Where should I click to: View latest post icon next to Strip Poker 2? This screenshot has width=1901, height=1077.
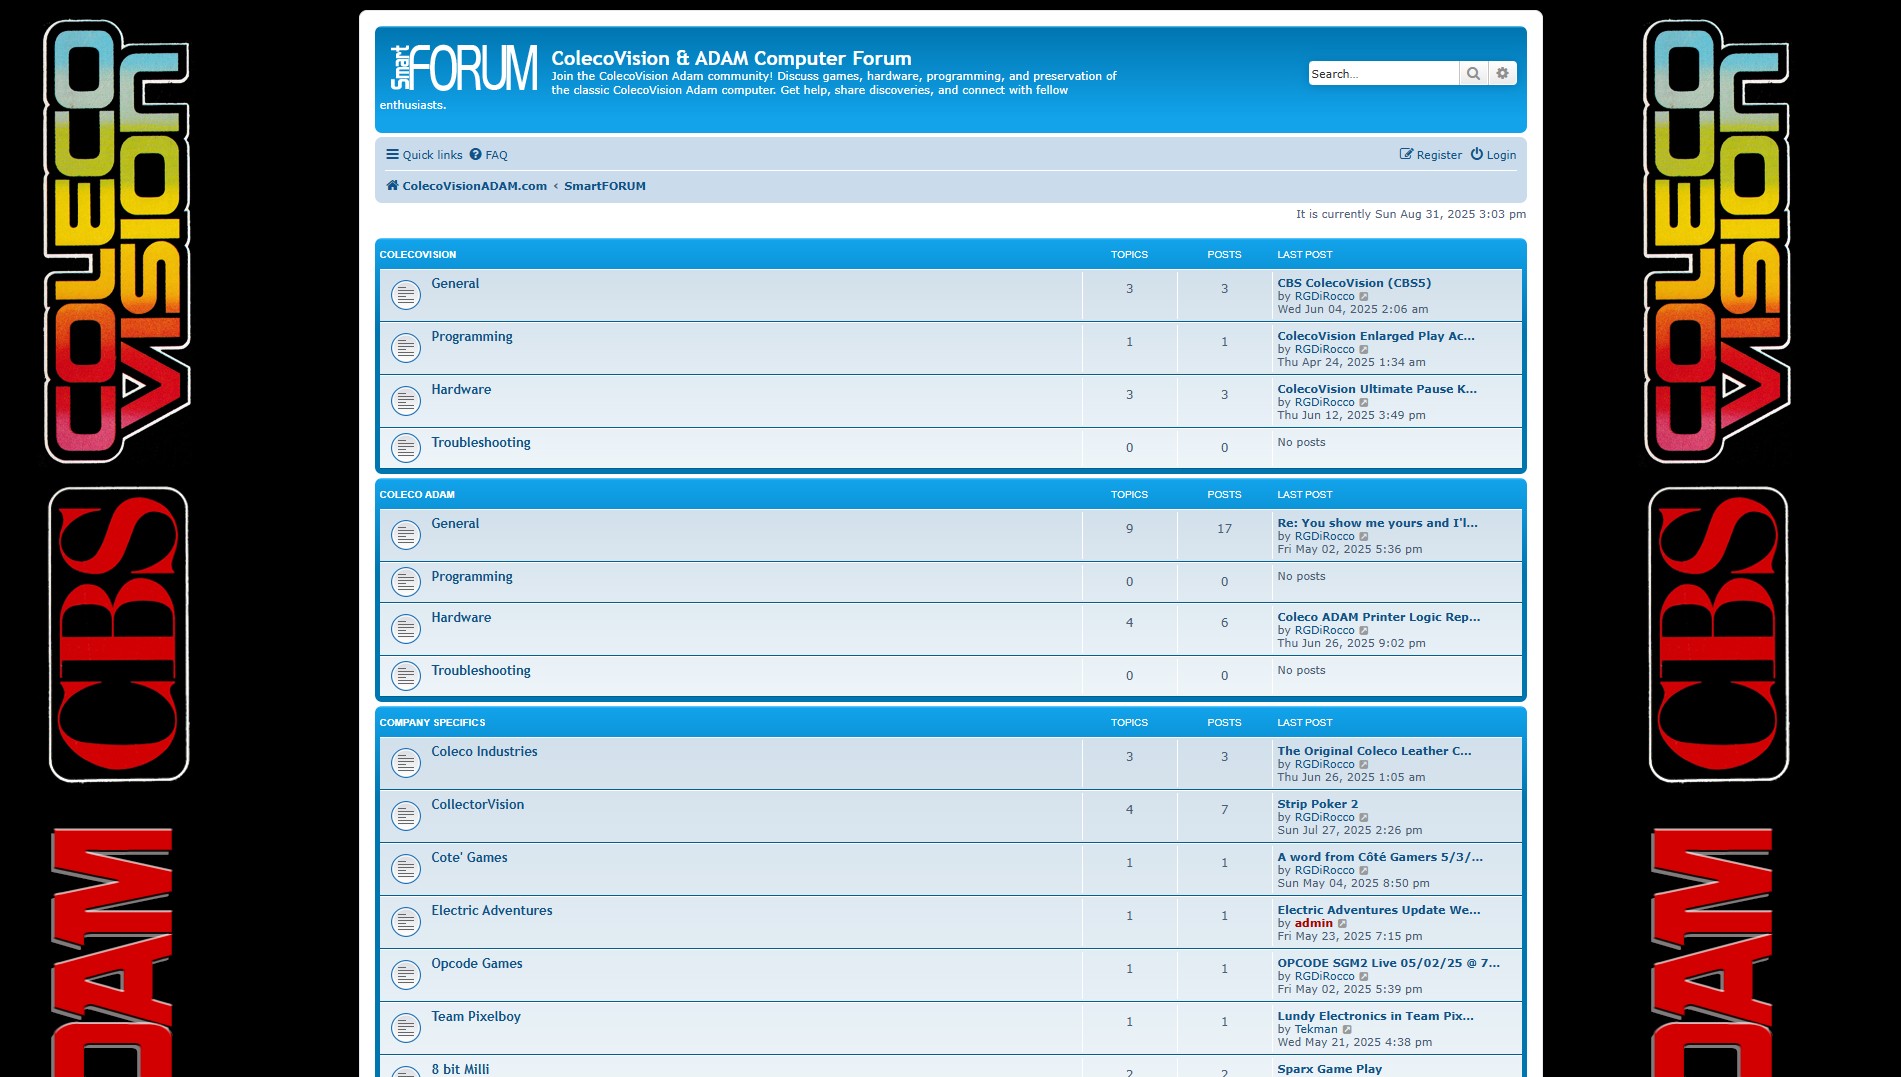pyautogui.click(x=1364, y=817)
